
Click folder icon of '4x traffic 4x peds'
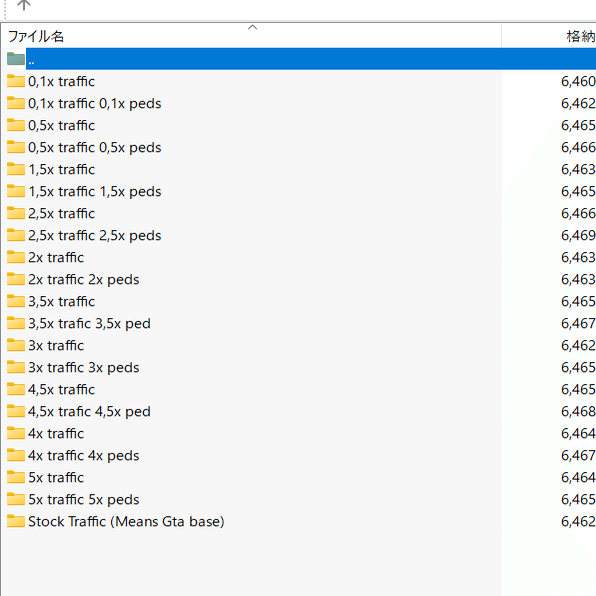(16, 455)
